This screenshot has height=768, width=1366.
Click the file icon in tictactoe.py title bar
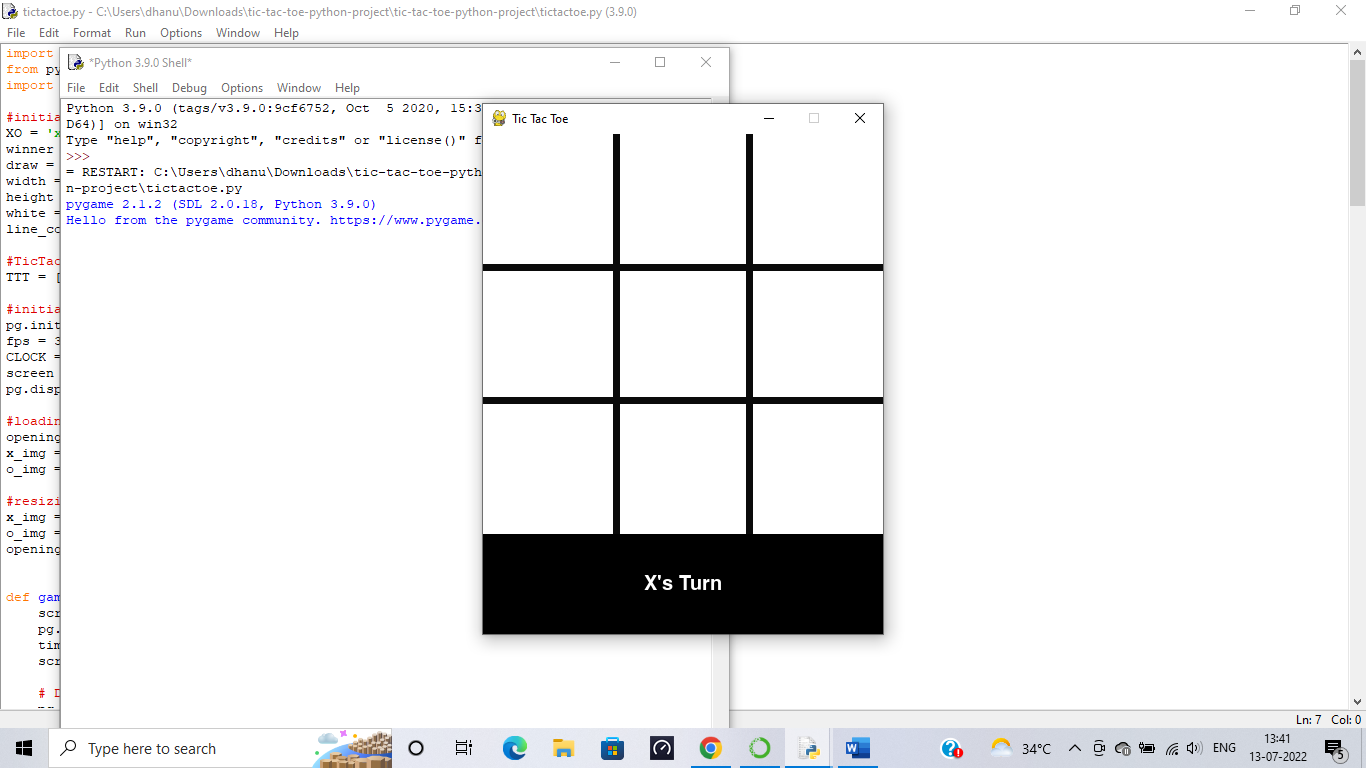tap(10, 11)
